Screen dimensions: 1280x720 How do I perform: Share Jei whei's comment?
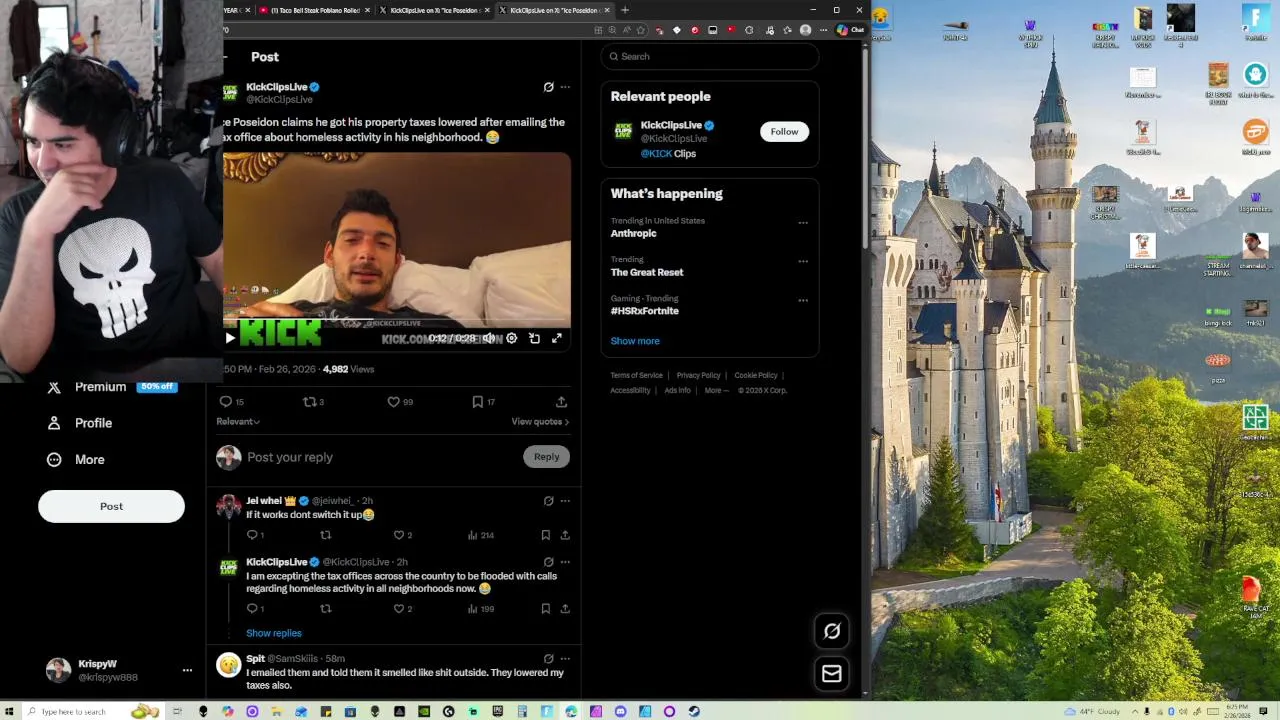[565, 535]
